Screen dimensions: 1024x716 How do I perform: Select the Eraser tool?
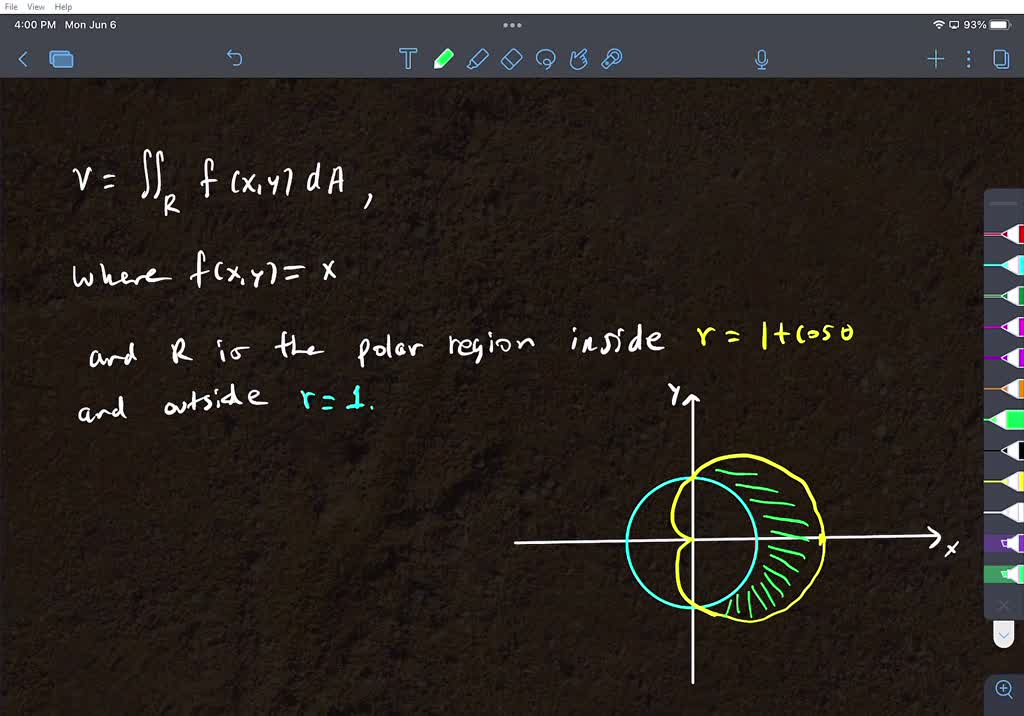[511, 59]
